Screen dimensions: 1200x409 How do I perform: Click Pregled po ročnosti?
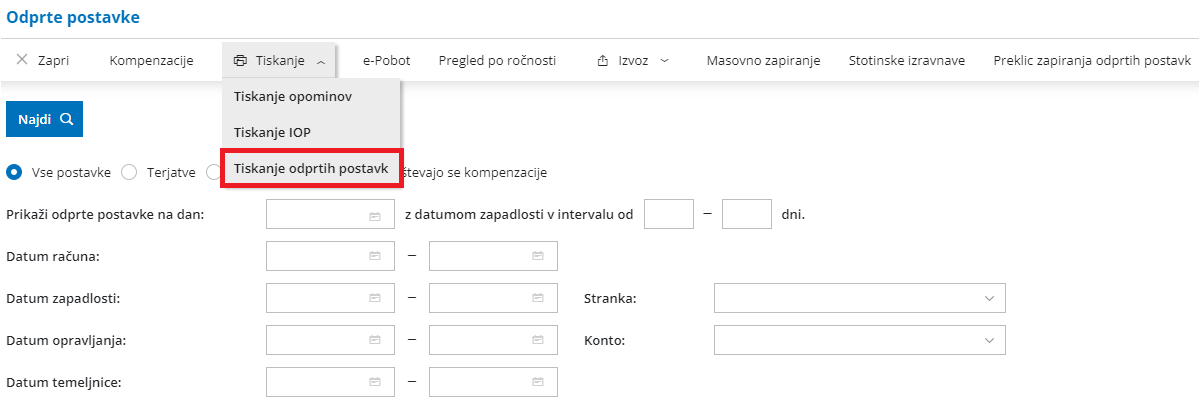(497, 61)
